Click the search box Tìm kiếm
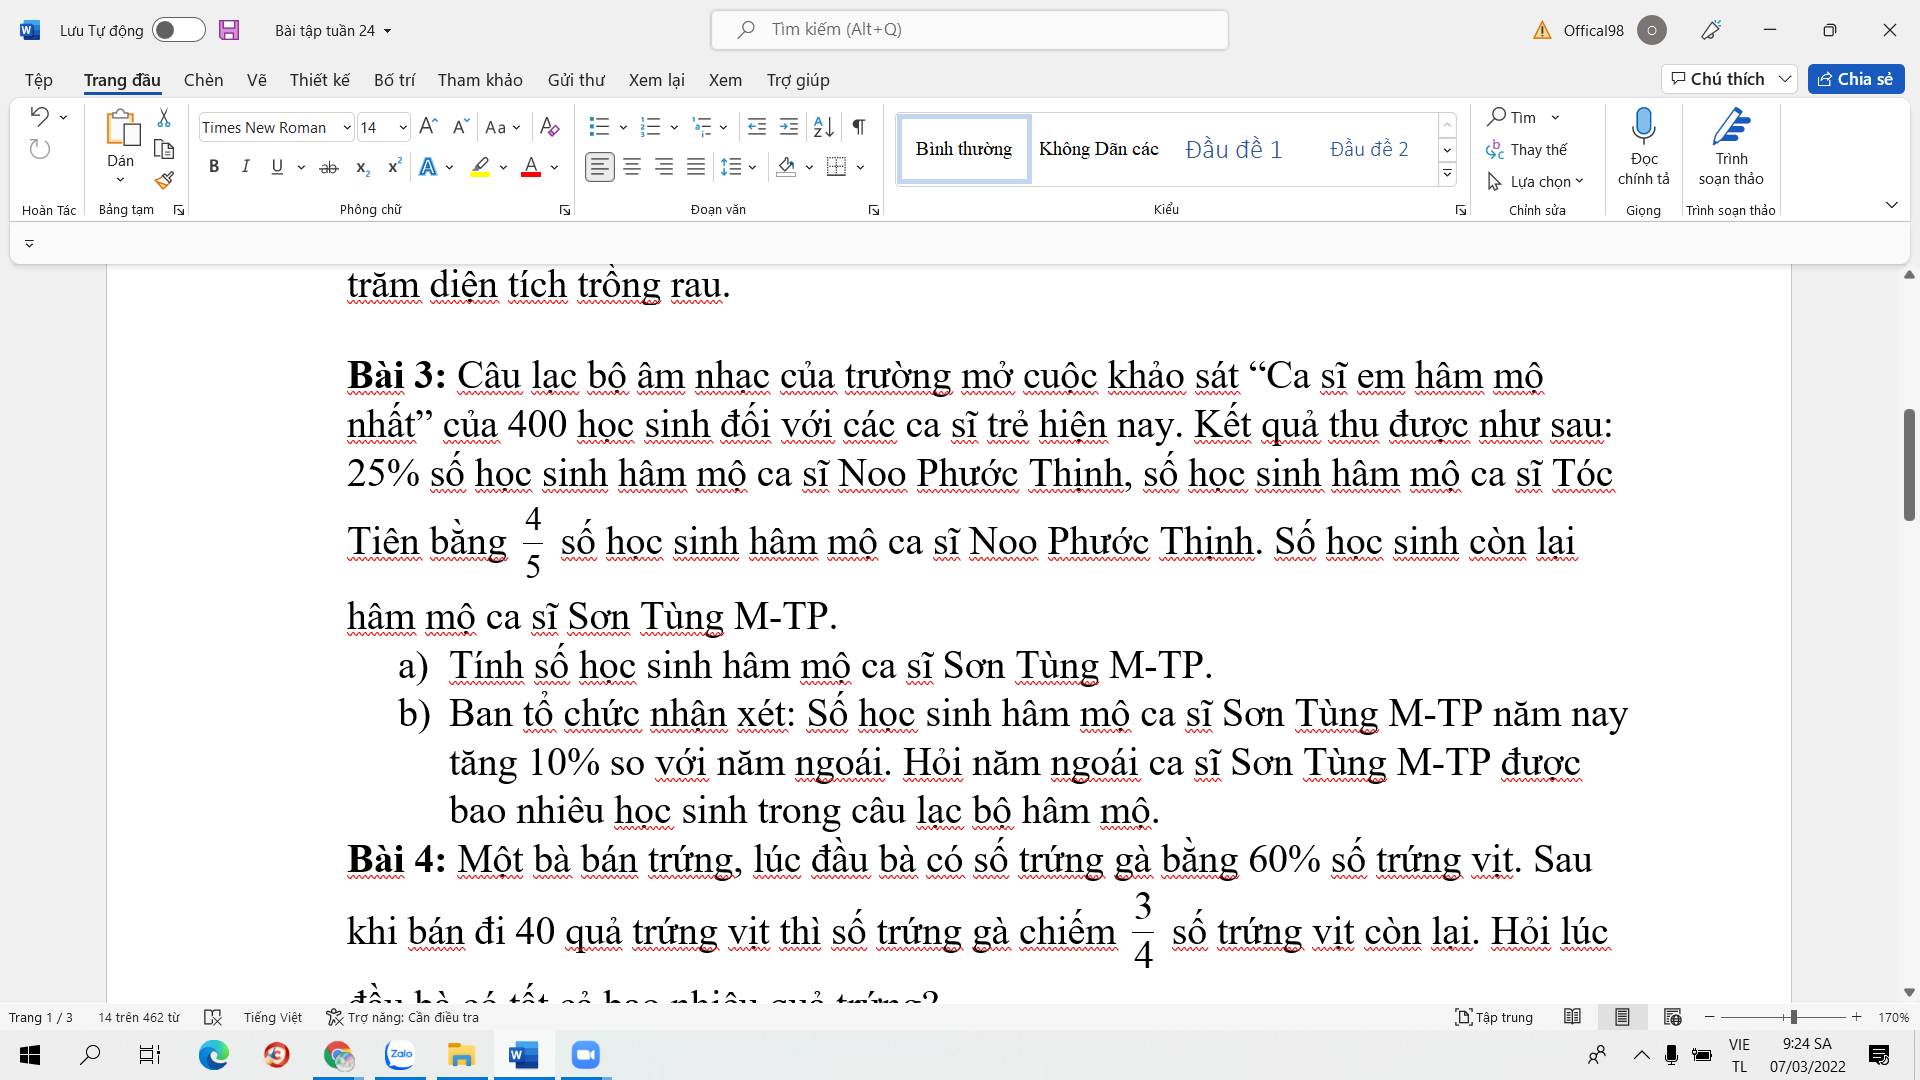 (x=969, y=30)
